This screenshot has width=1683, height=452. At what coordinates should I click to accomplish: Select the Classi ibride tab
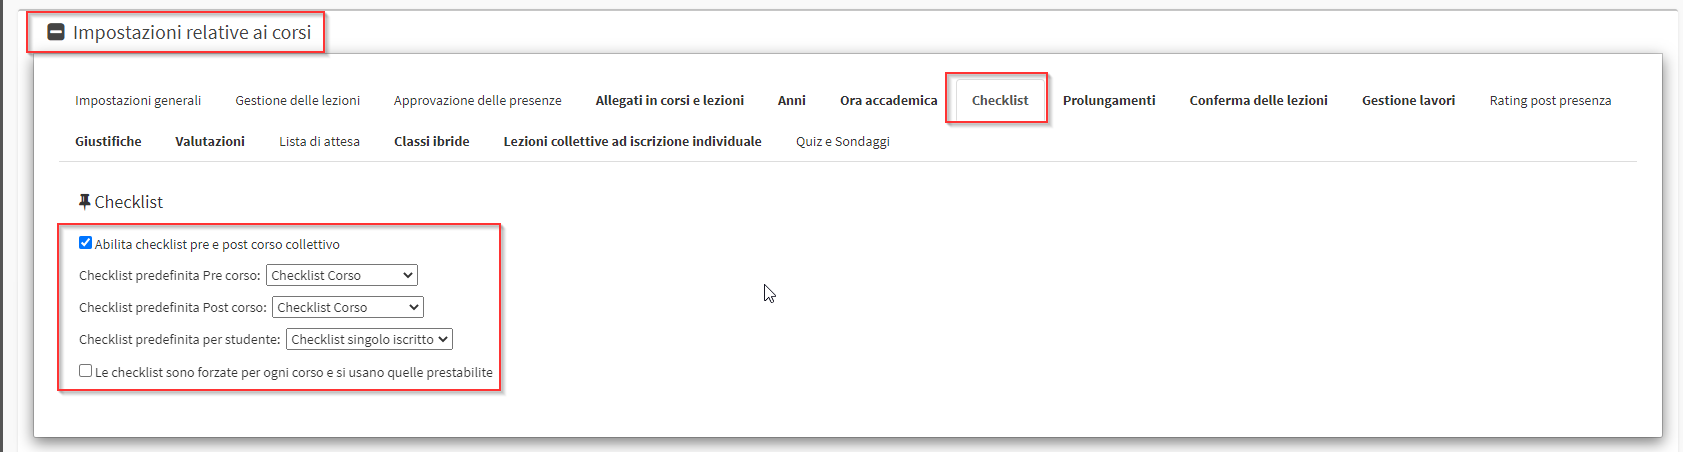[x=432, y=141]
